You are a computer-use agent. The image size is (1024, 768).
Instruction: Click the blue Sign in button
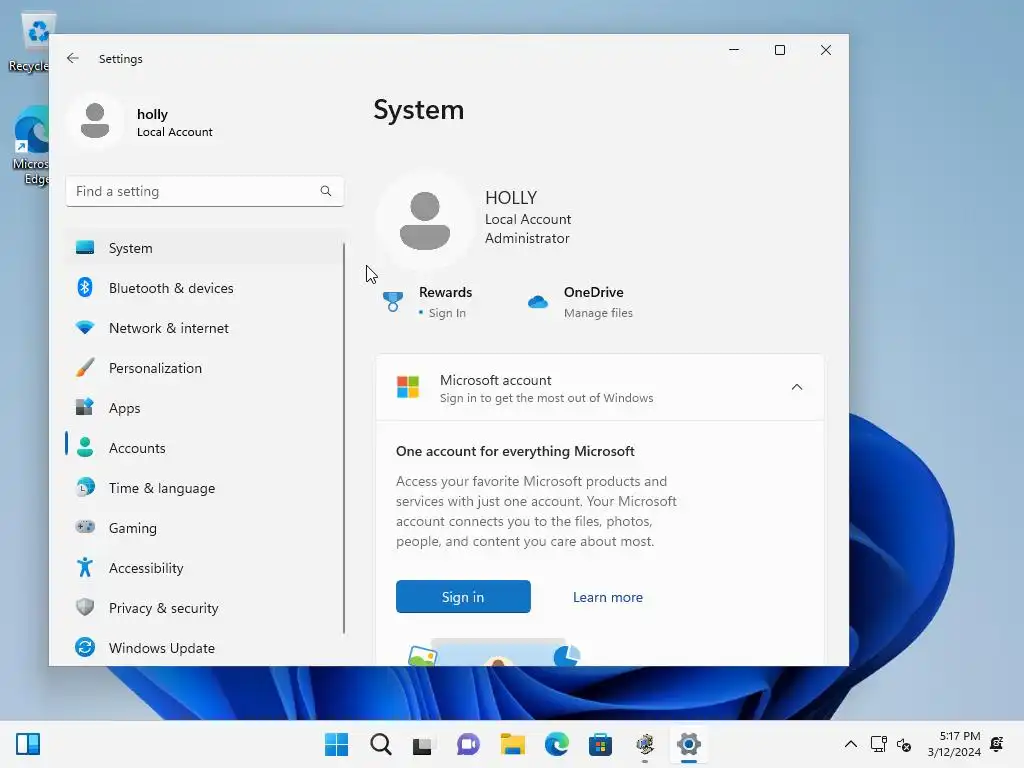463,596
